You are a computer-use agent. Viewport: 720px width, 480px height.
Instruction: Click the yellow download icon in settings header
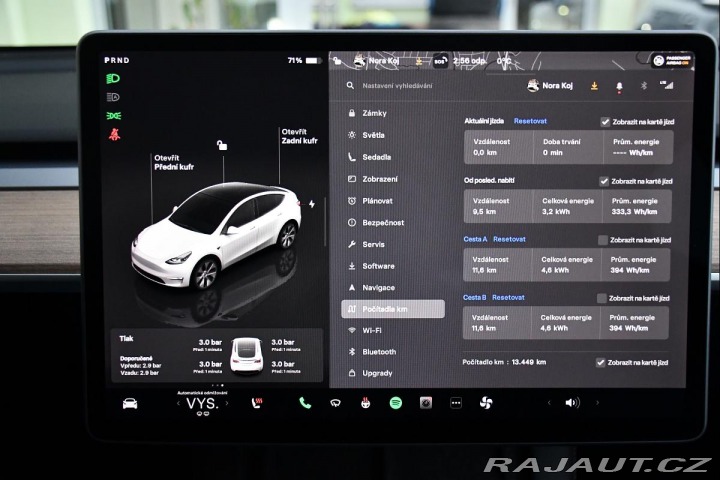[594, 86]
